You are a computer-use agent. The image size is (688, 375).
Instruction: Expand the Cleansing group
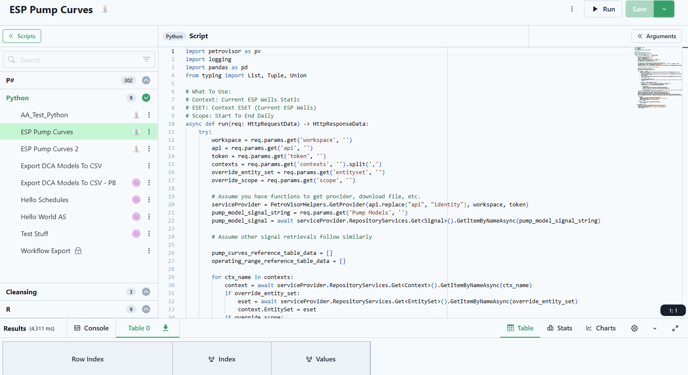pos(146,292)
